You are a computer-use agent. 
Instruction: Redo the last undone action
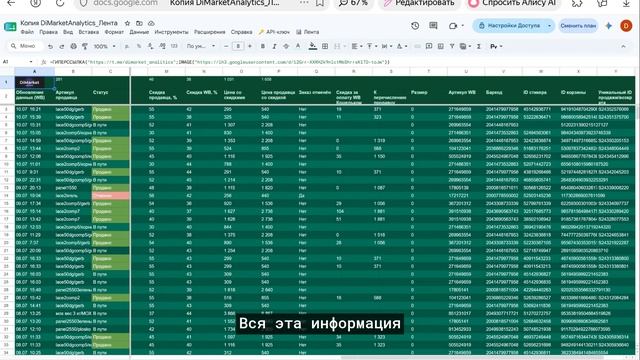pos(62,47)
